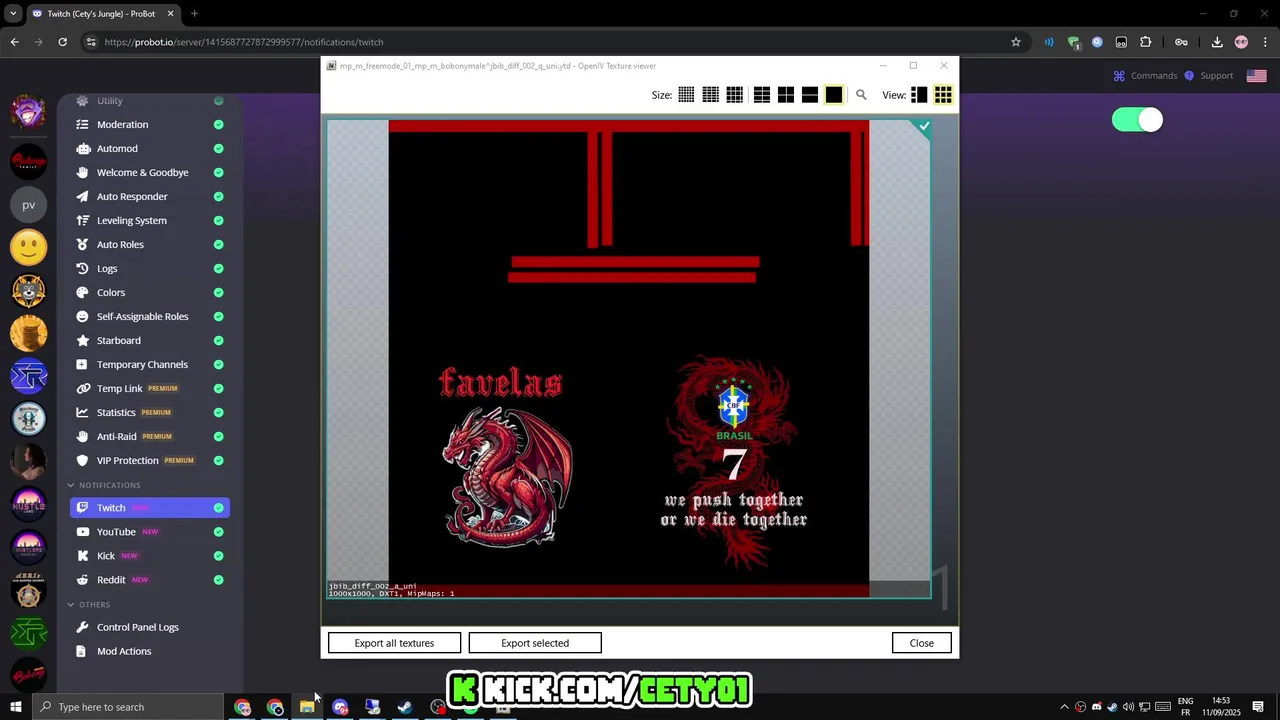Select the jbib_diff_002_a_uni texture thumbnail
The image size is (1280, 720).
(629, 359)
